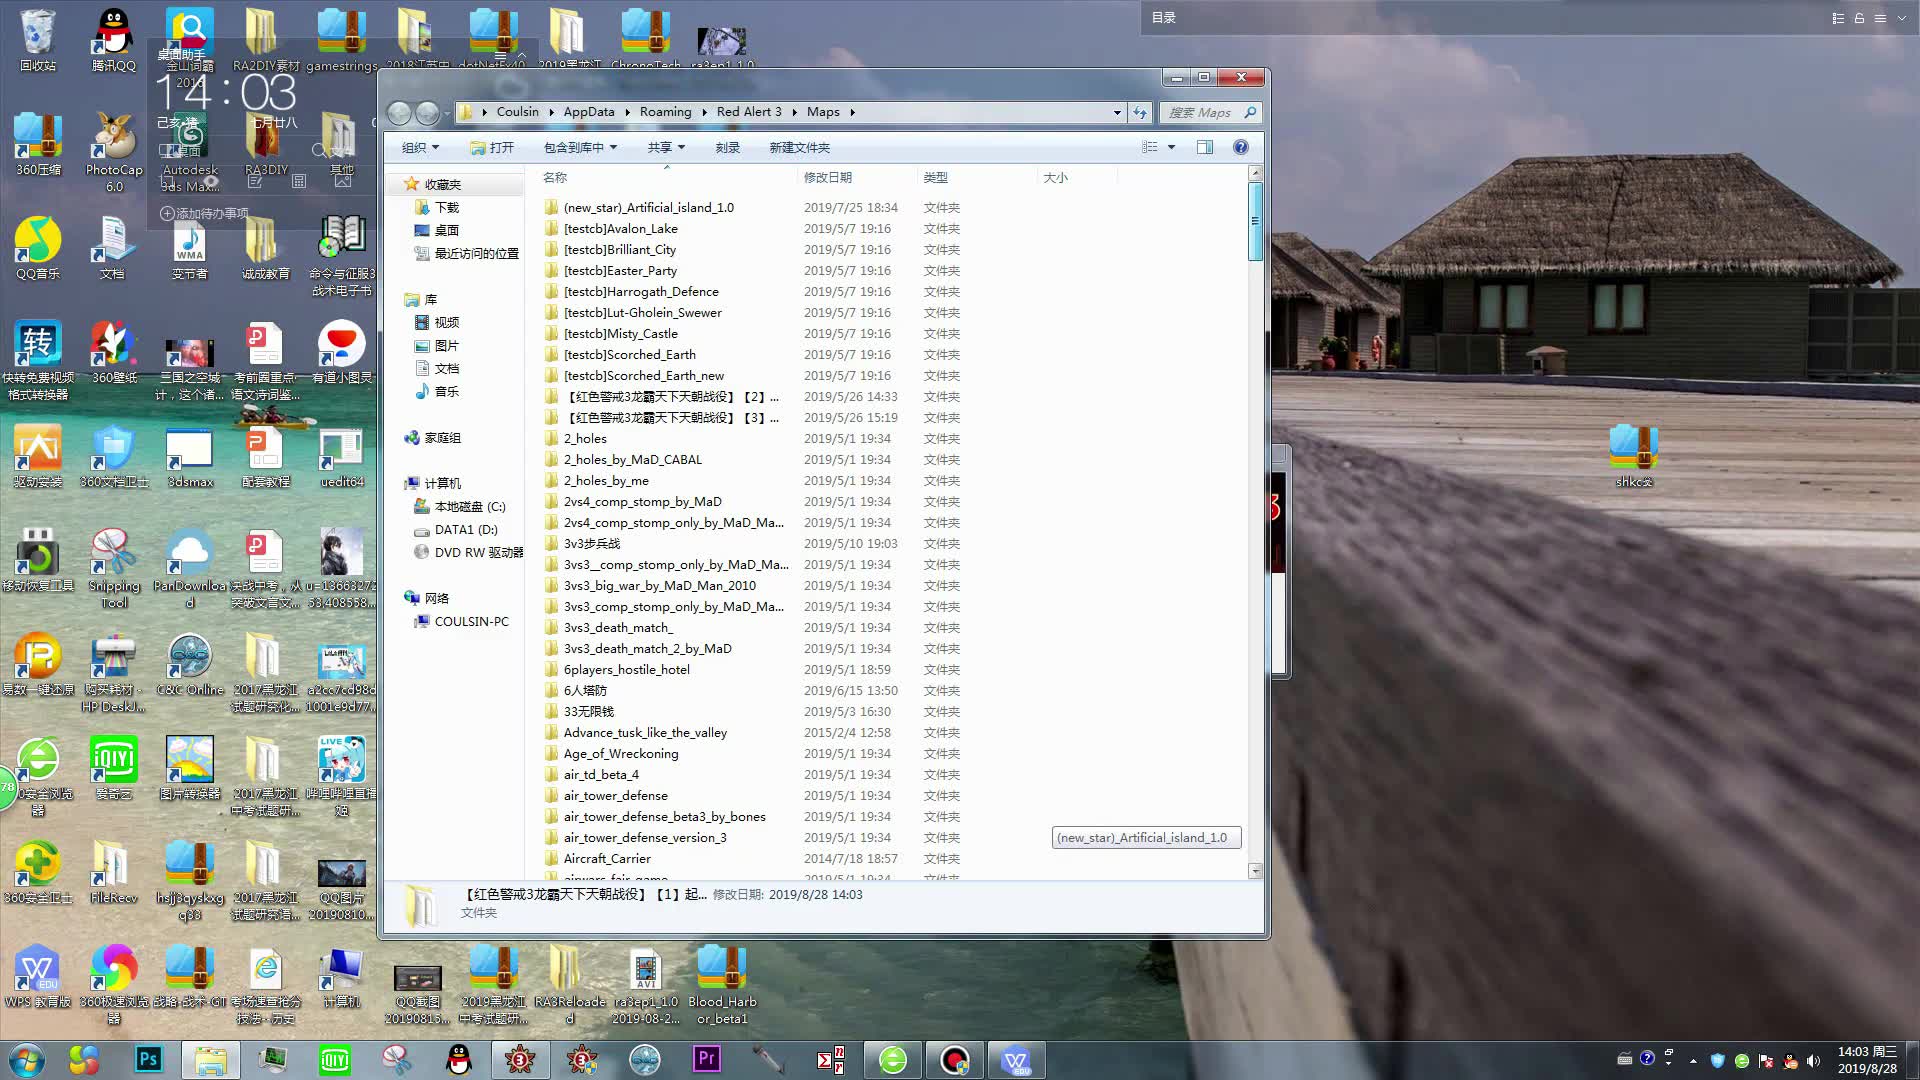The image size is (1920, 1080).
Task: Toggle the Explorer preview pane button
Action: (x=1205, y=147)
